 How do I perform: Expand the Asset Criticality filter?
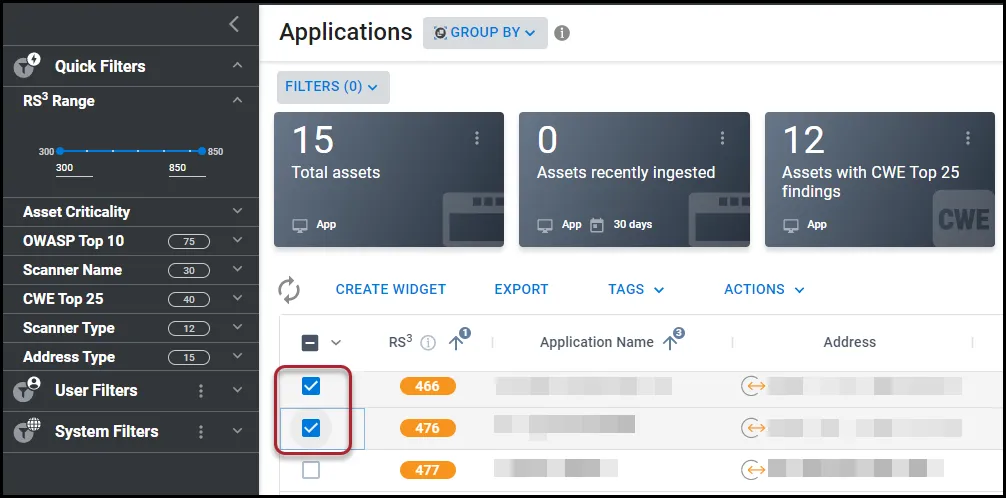coord(237,211)
